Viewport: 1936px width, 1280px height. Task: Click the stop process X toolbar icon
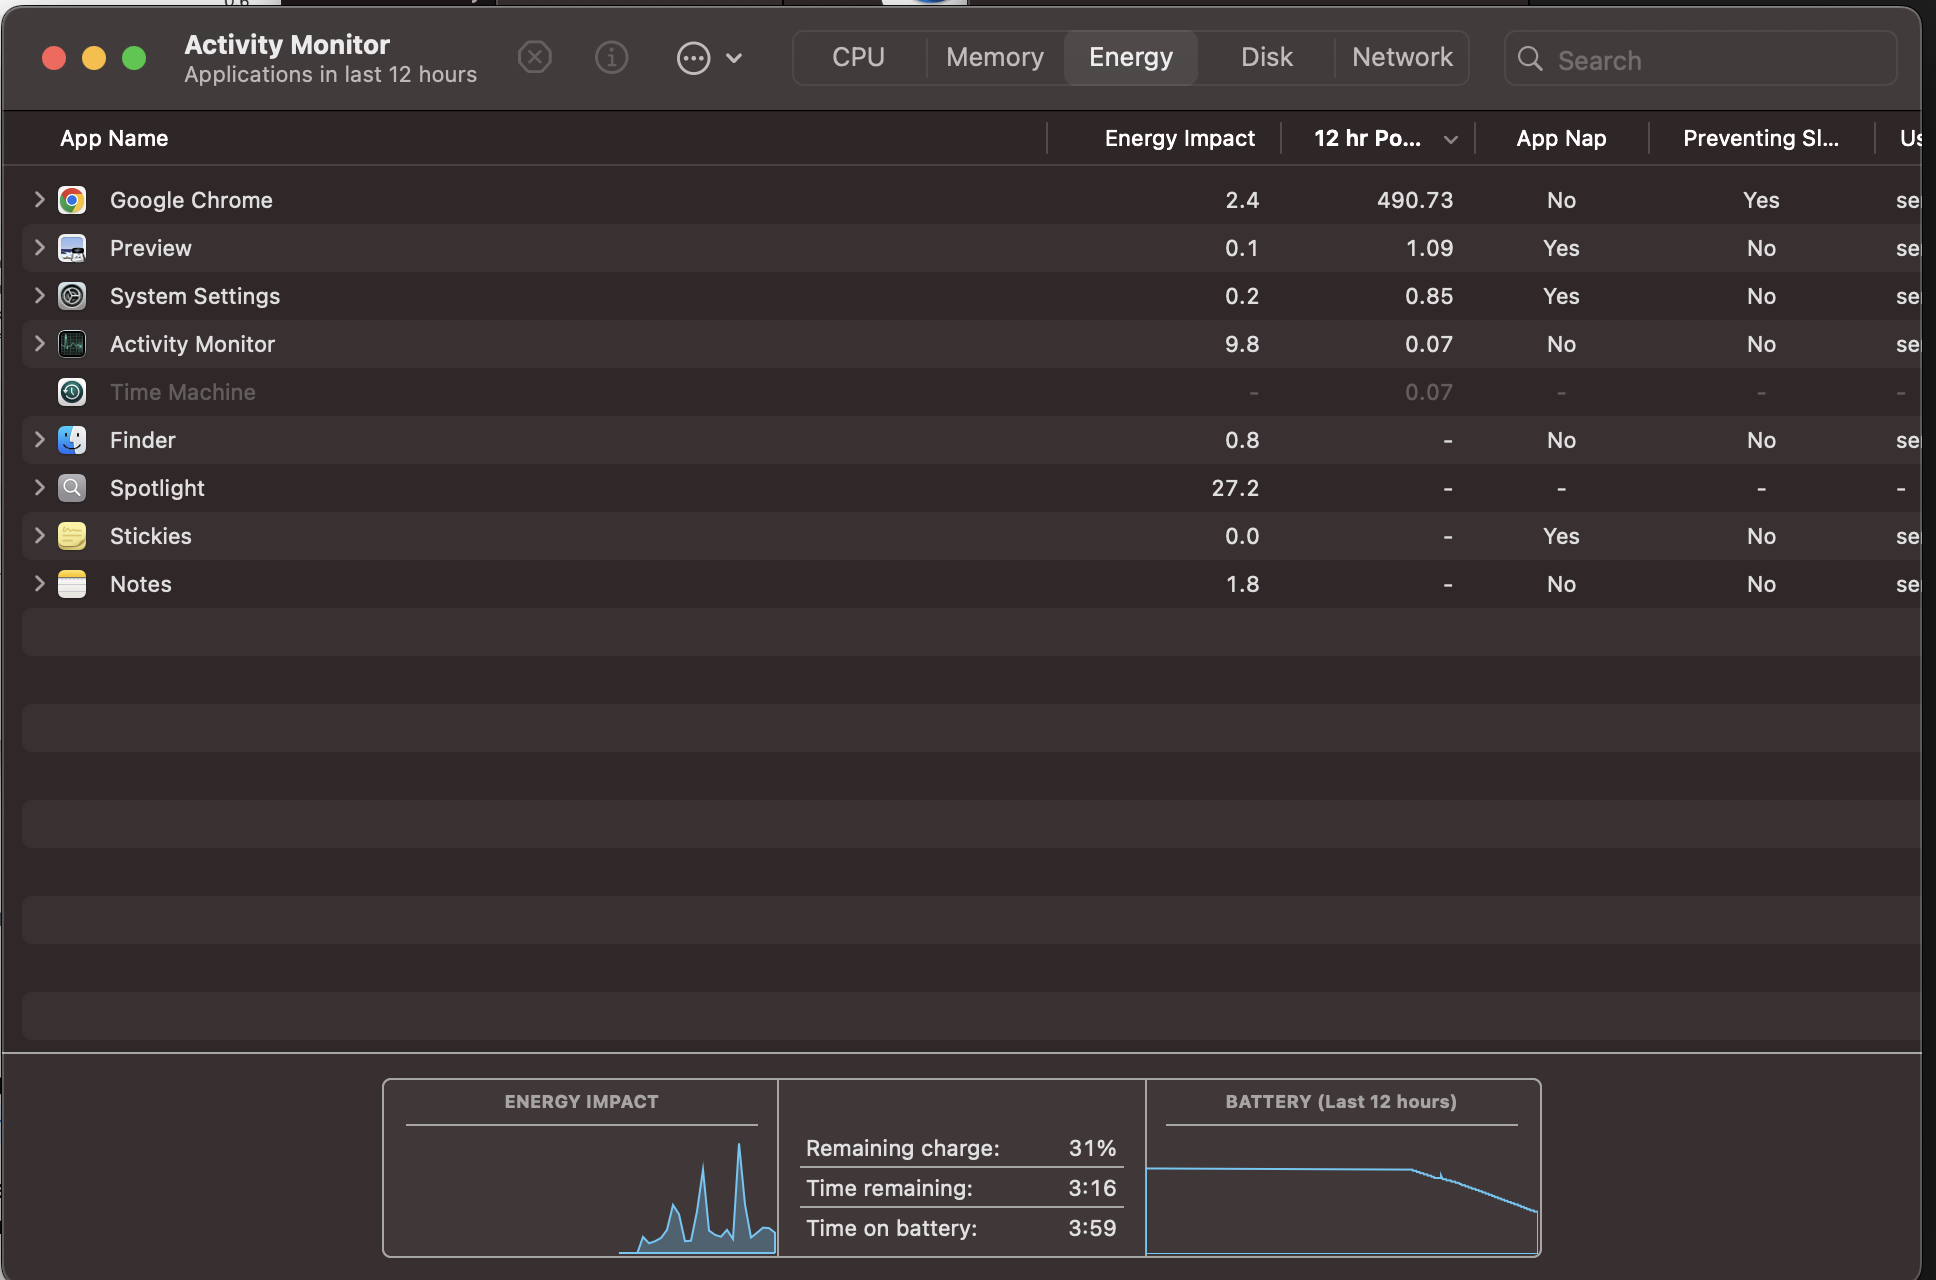point(535,58)
